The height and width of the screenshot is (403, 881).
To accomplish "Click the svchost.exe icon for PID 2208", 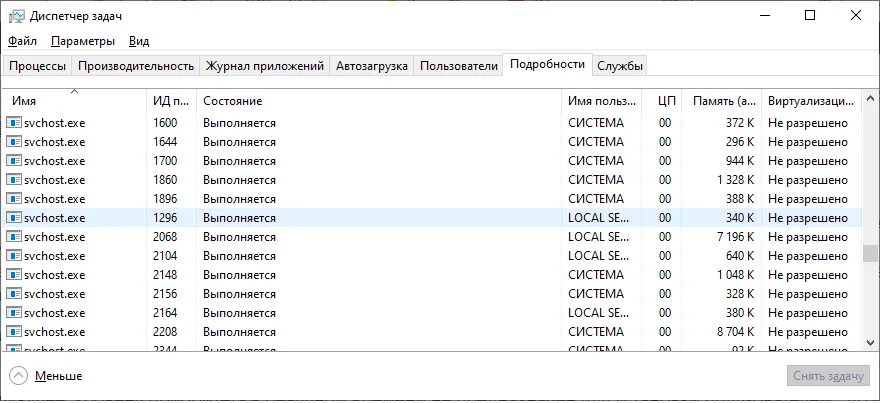I will click(x=14, y=332).
